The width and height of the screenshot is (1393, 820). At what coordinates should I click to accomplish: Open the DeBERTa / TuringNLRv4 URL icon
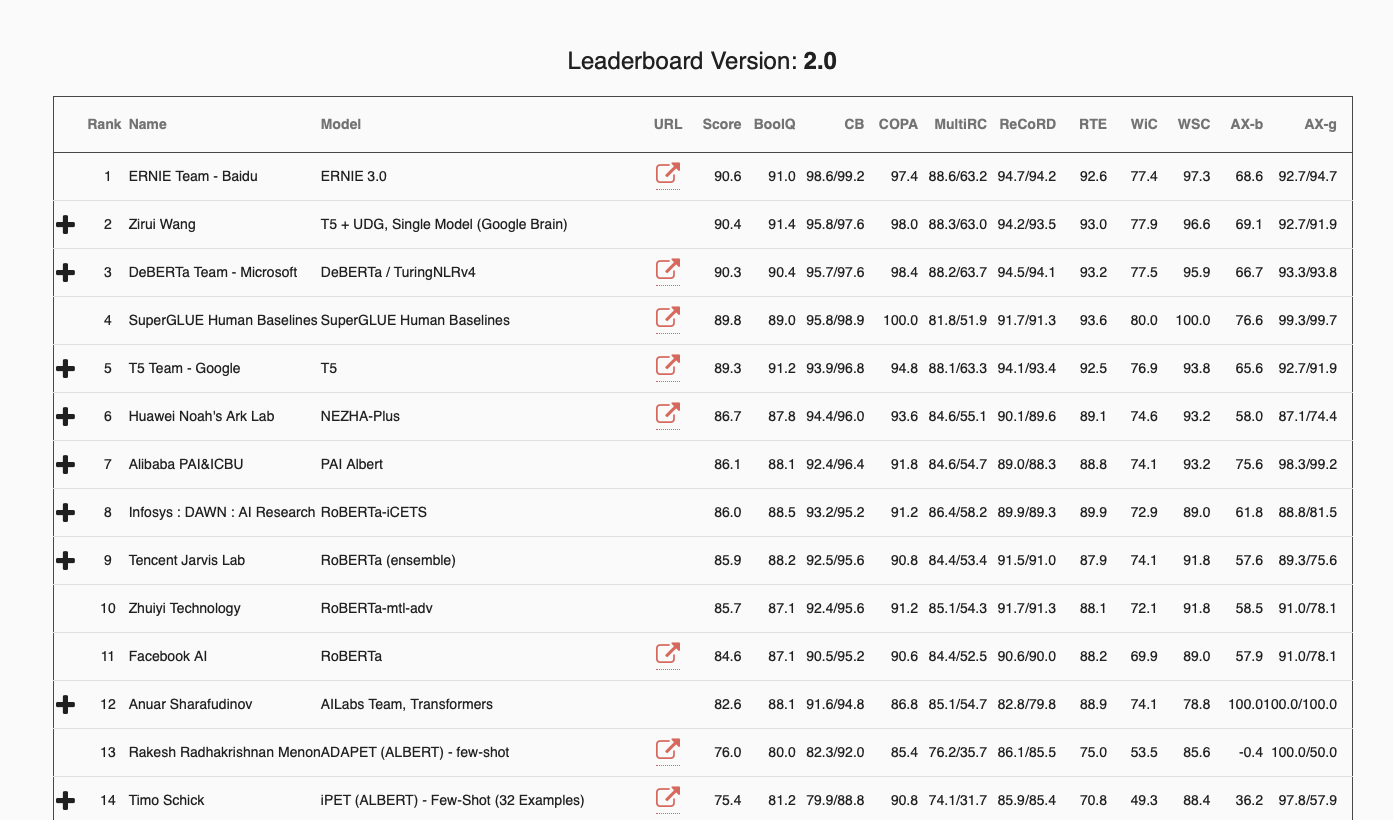tap(668, 270)
